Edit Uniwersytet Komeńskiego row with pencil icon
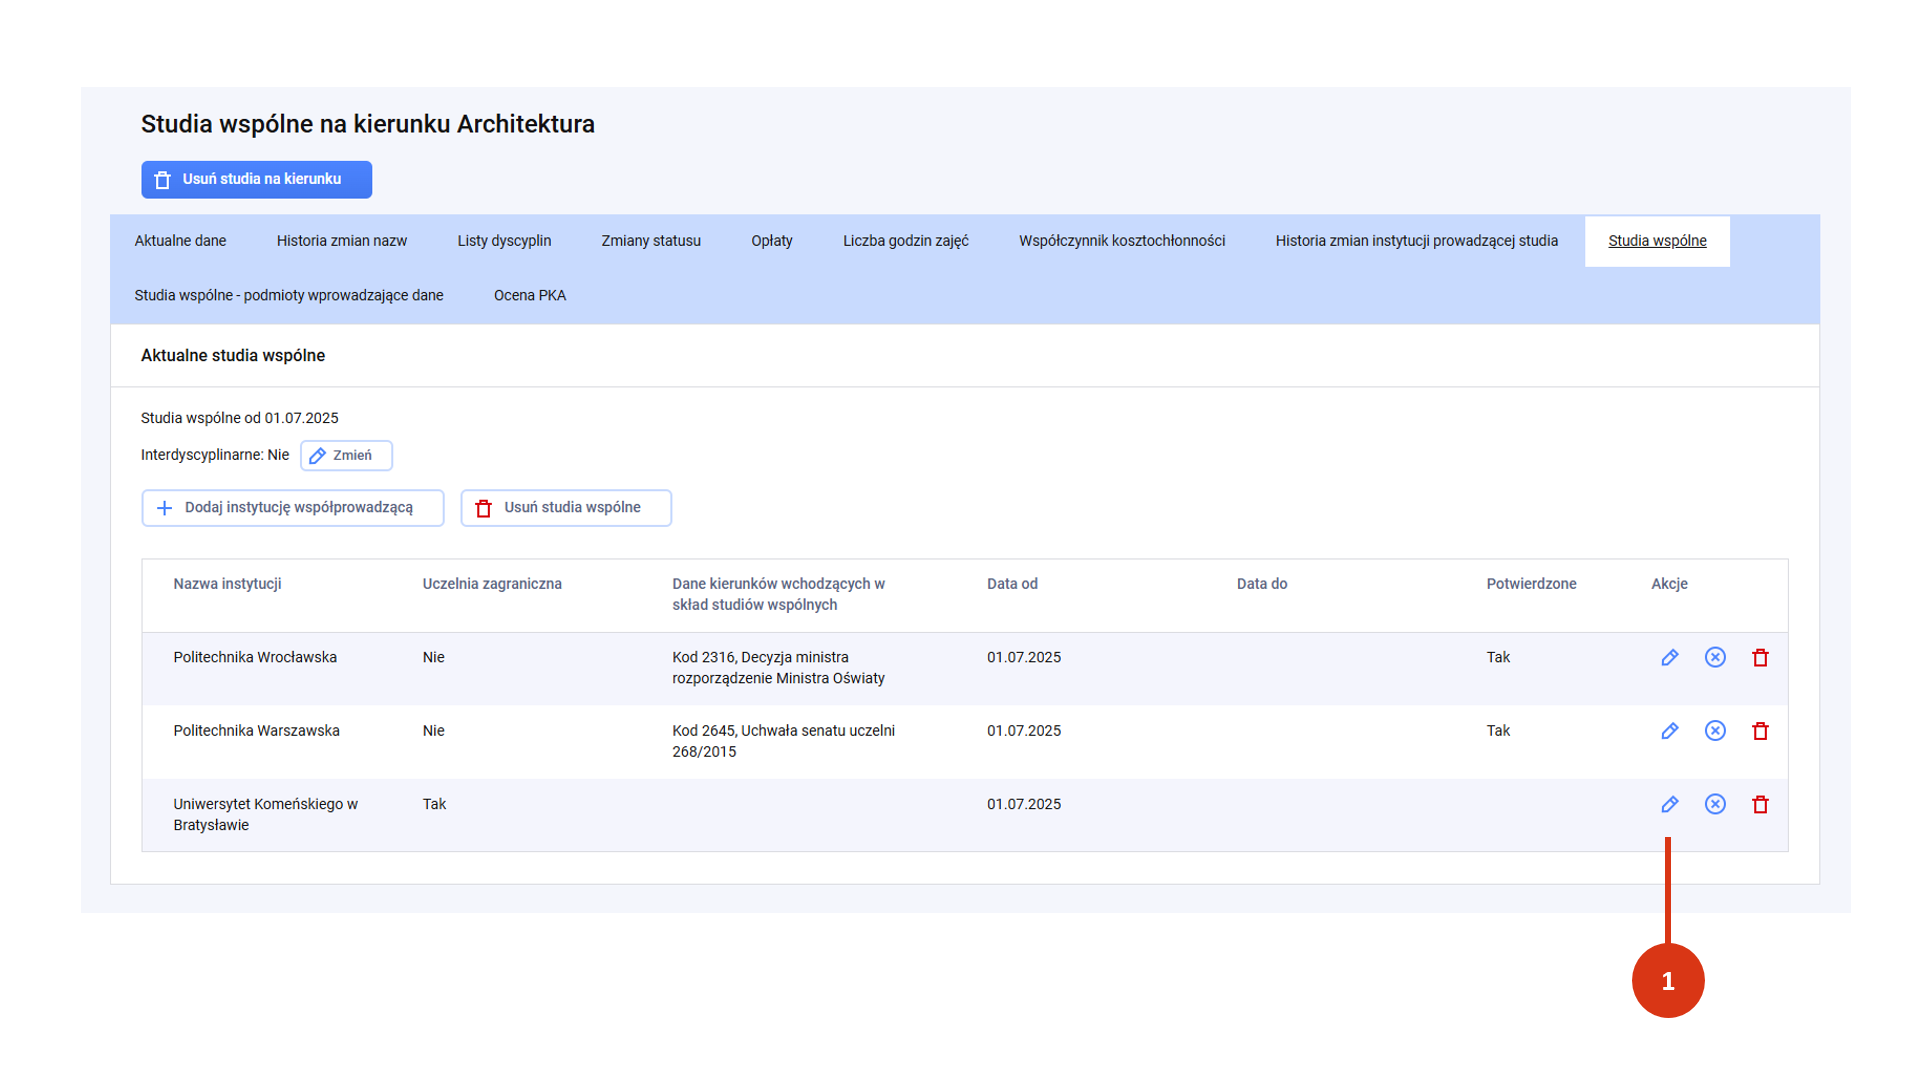The image size is (1920, 1080). point(1669,804)
